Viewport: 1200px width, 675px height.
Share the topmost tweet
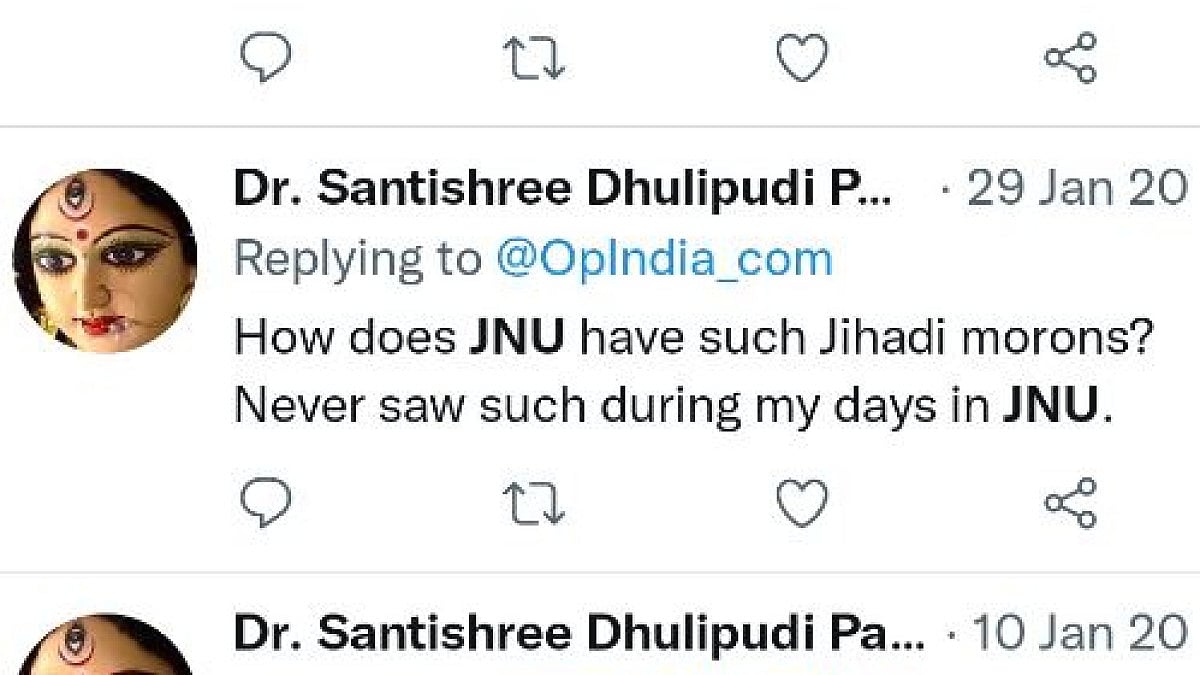pyautogui.click(x=1070, y=58)
